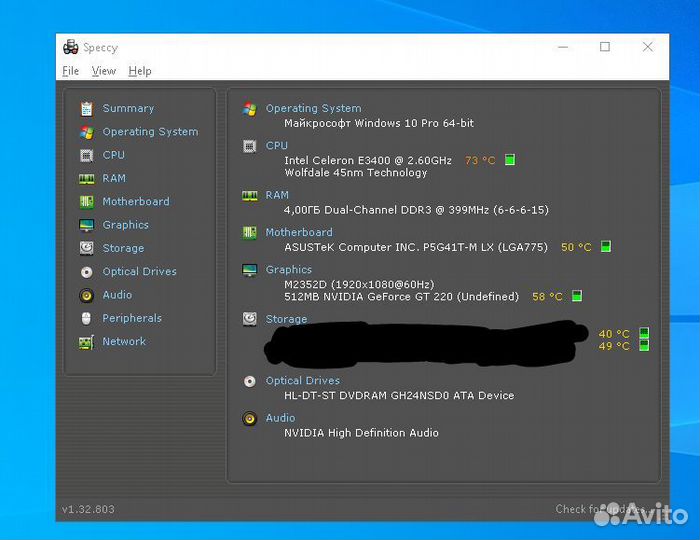Click the Optical Drives disc icon in sidebar
Image resolution: width=700 pixels, height=540 pixels.
87,272
